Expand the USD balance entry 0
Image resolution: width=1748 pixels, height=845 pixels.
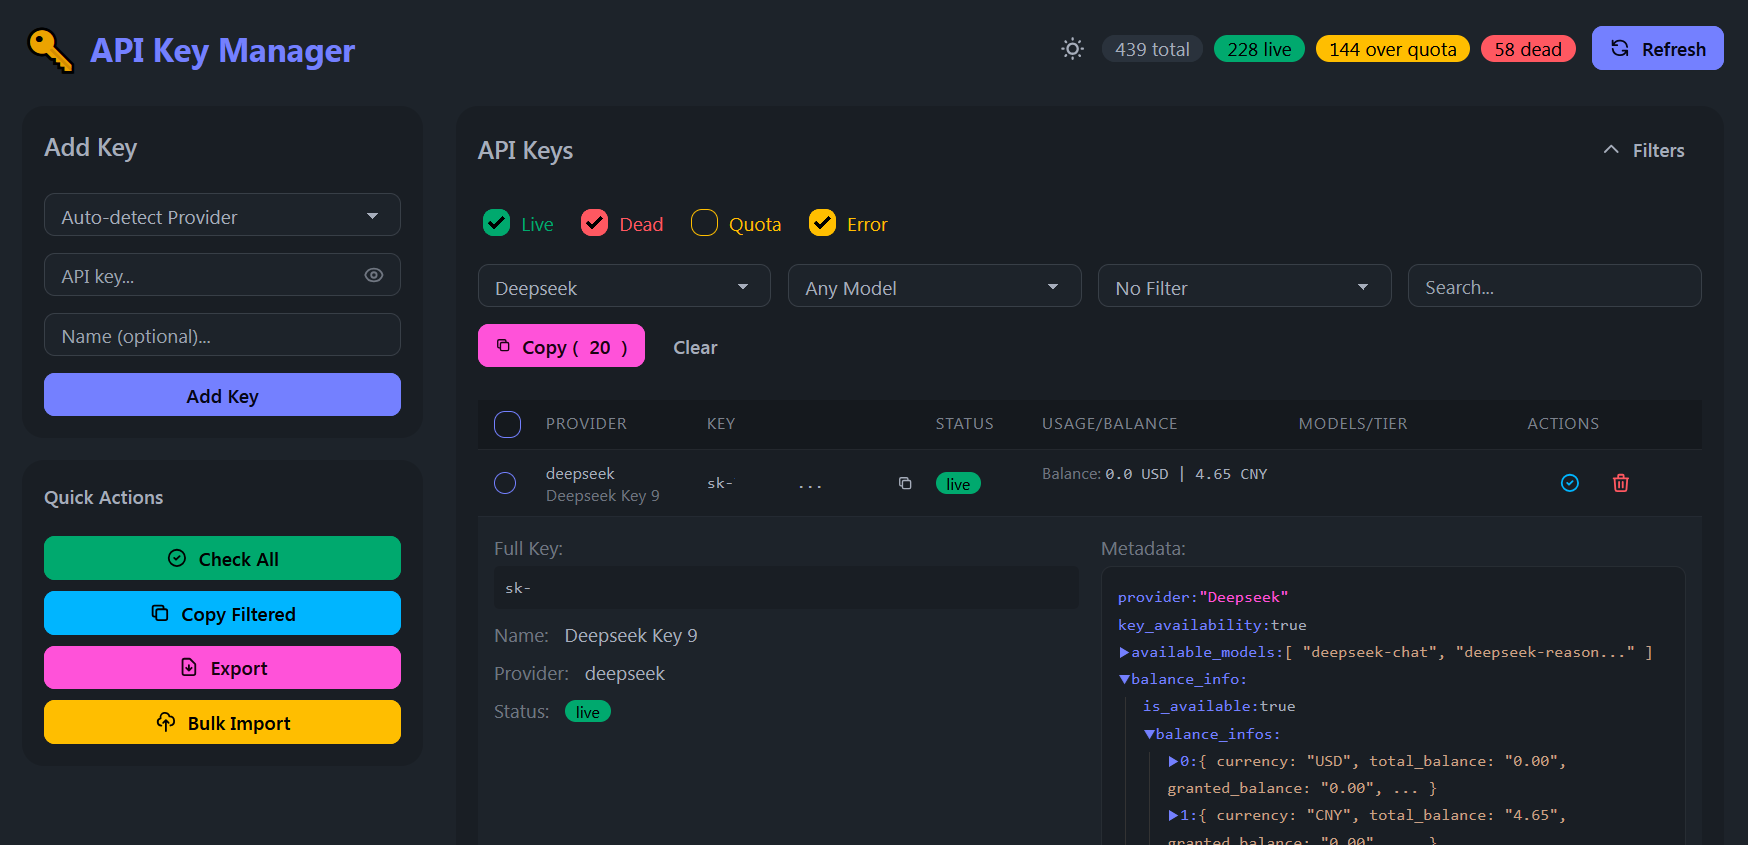(x=1173, y=761)
